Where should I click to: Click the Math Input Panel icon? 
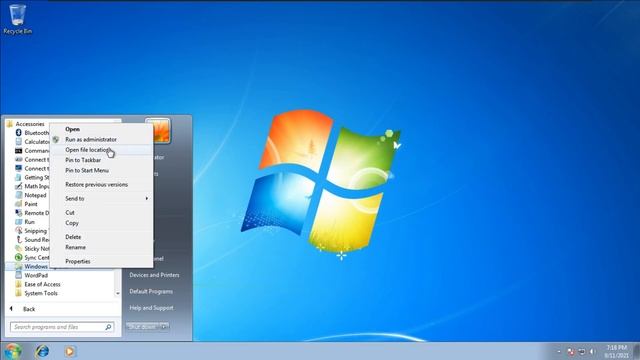click(x=18, y=186)
